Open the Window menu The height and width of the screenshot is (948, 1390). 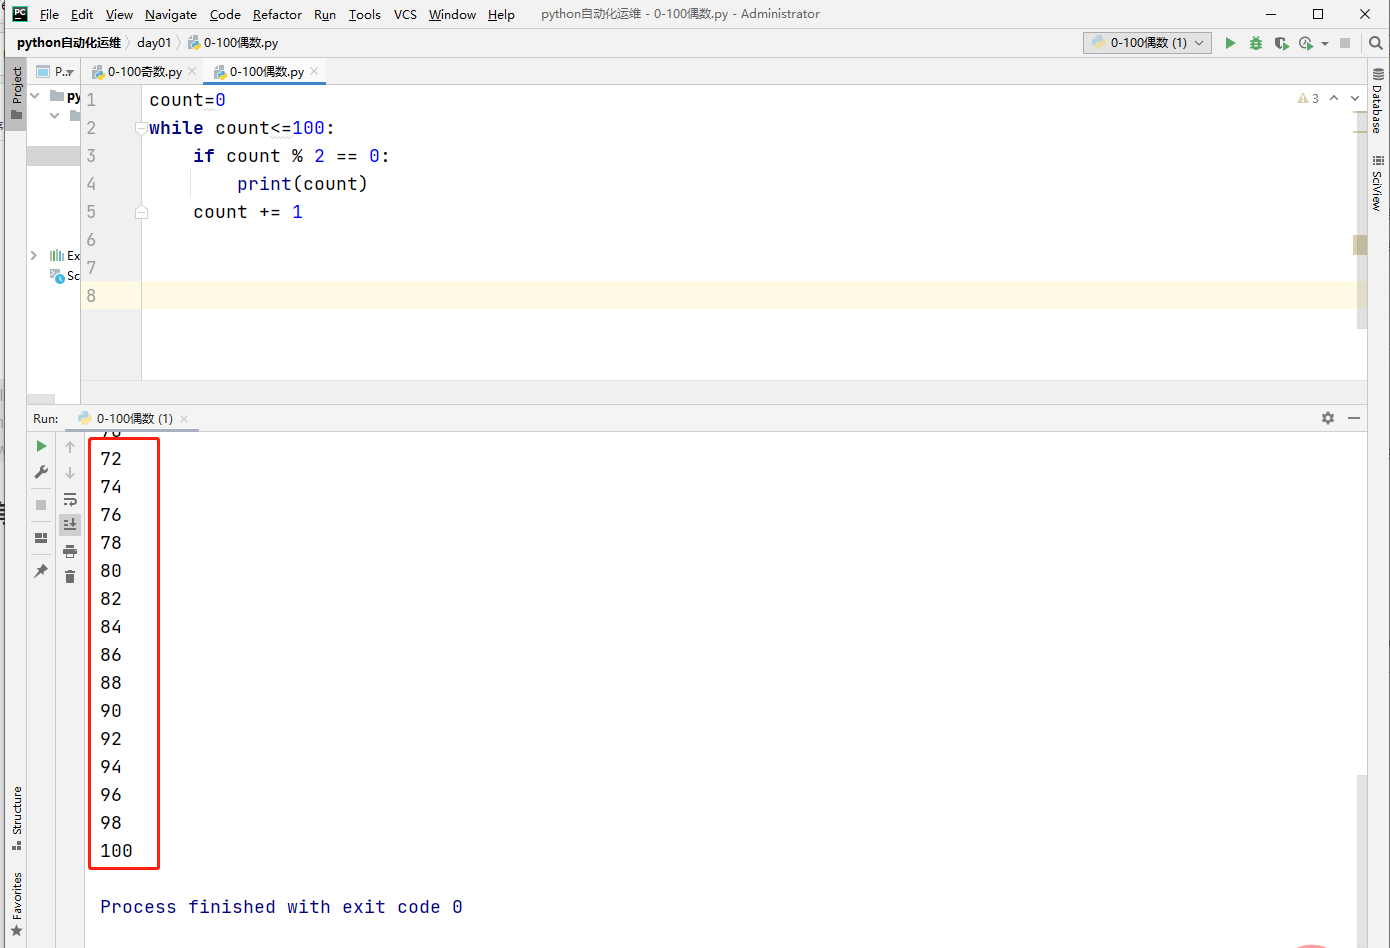[x=452, y=14]
